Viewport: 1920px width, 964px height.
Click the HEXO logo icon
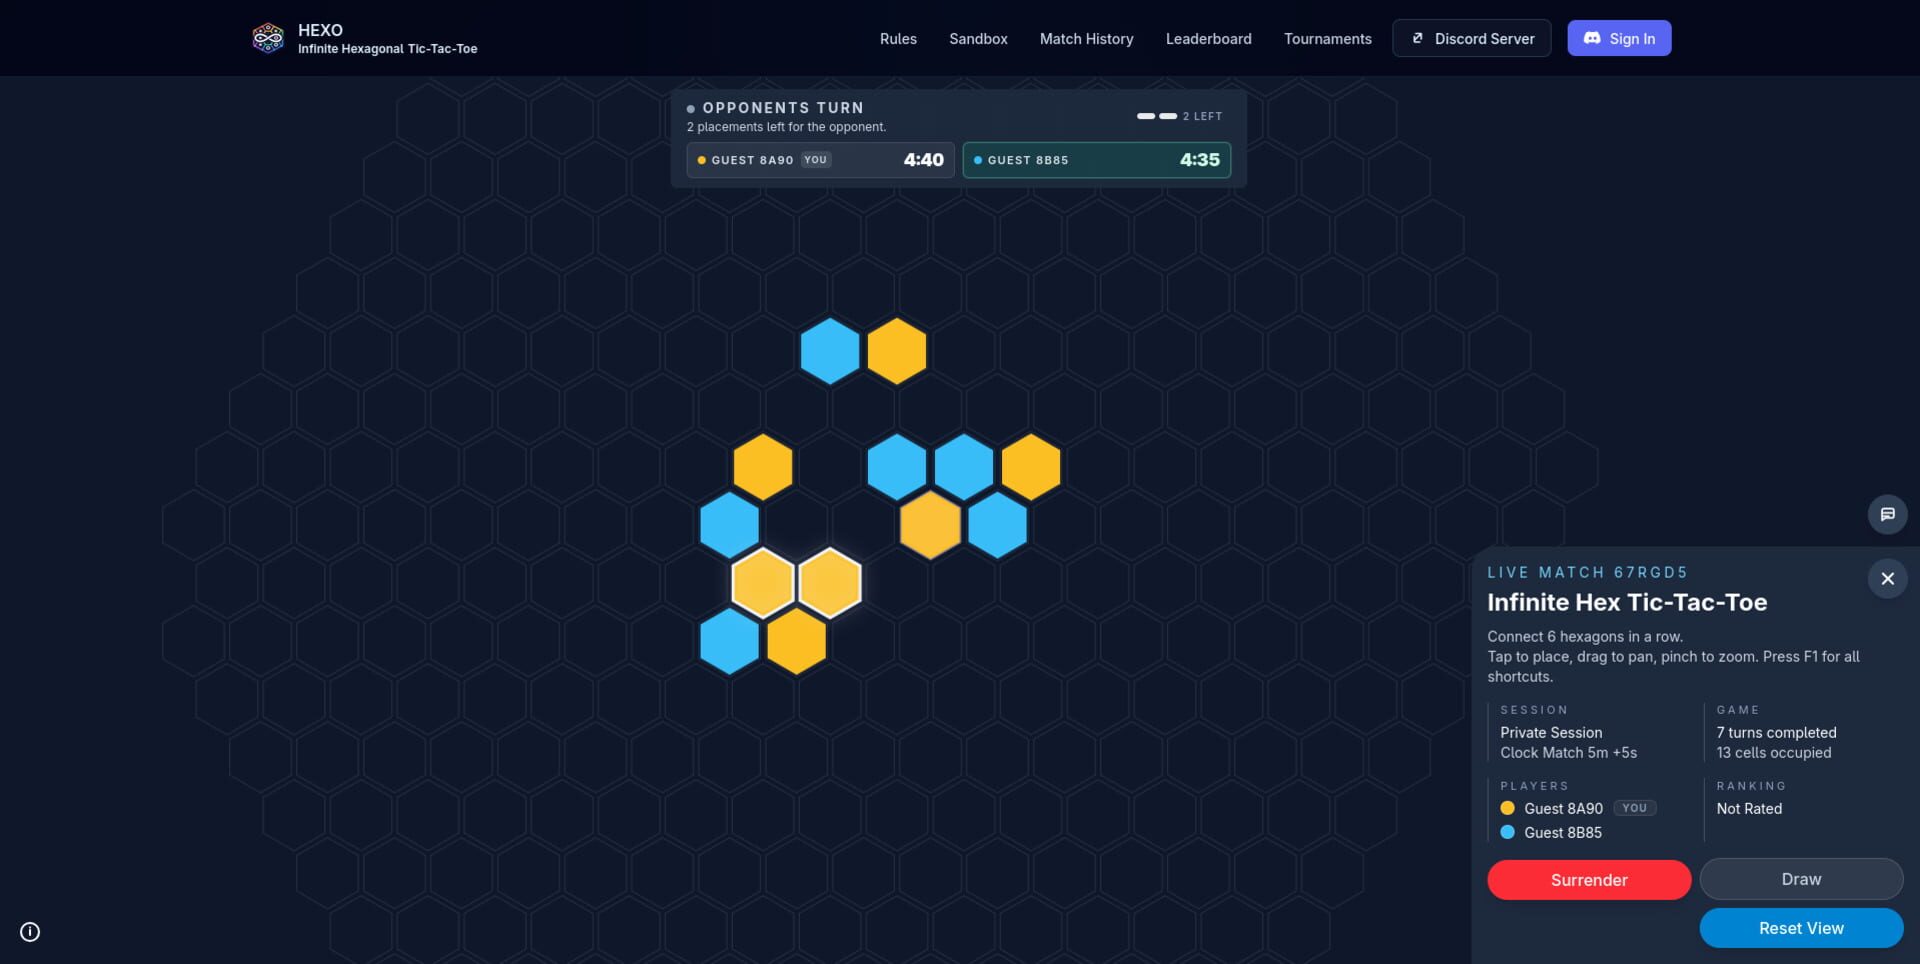pyautogui.click(x=267, y=38)
